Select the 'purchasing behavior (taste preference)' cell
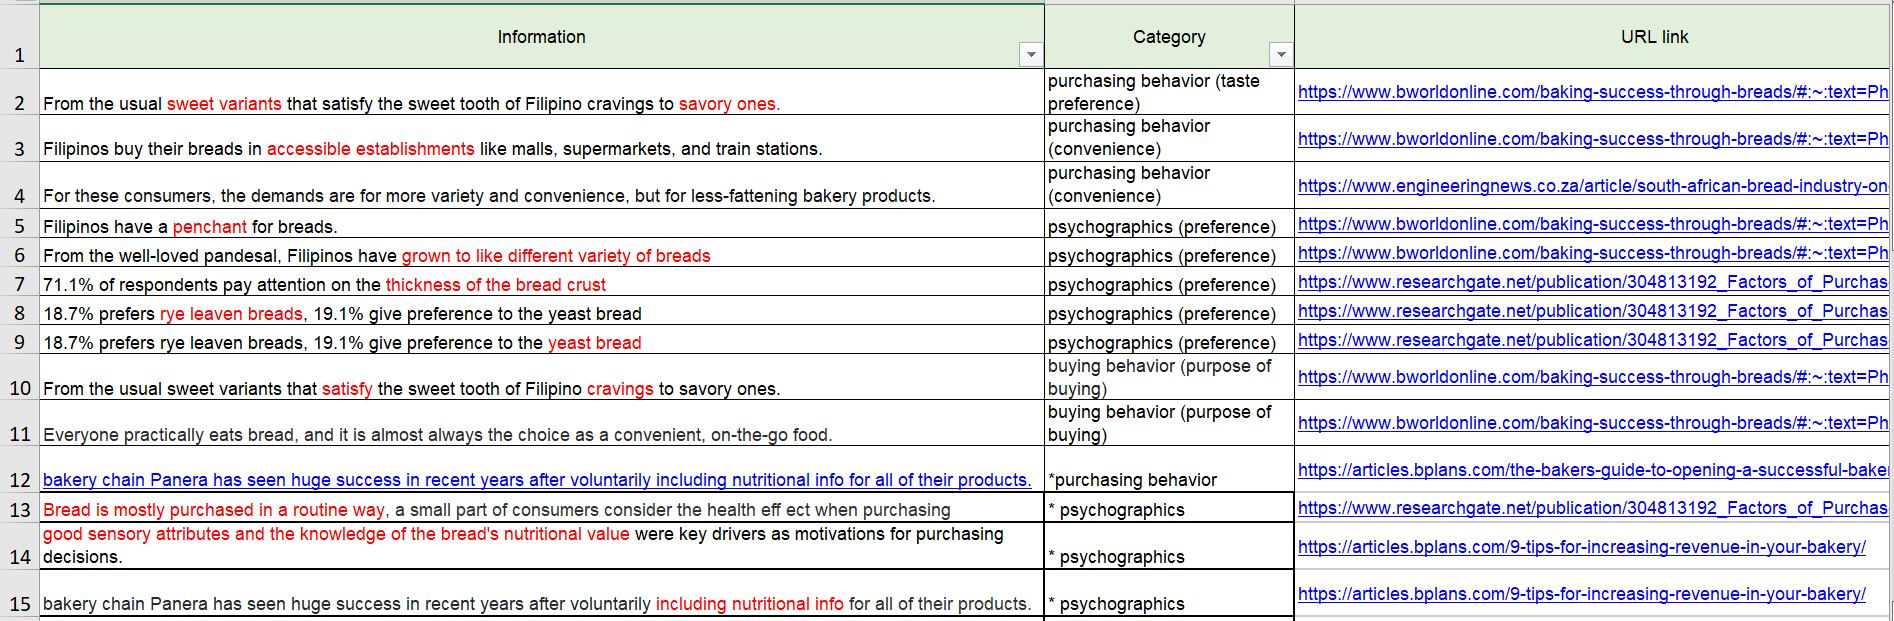1894x621 pixels. (x=1168, y=92)
